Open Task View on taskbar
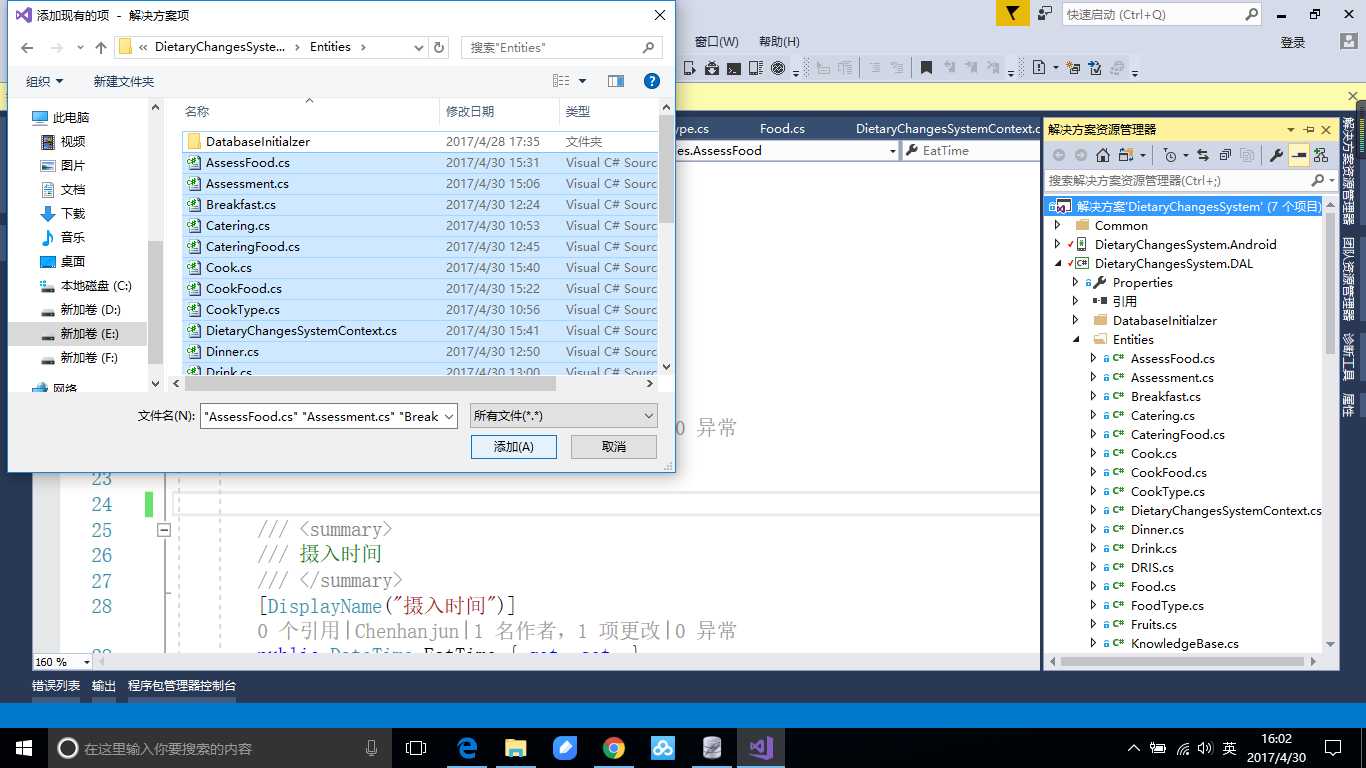The width and height of the screenshot is (1366, 768). tap(416, 748)
